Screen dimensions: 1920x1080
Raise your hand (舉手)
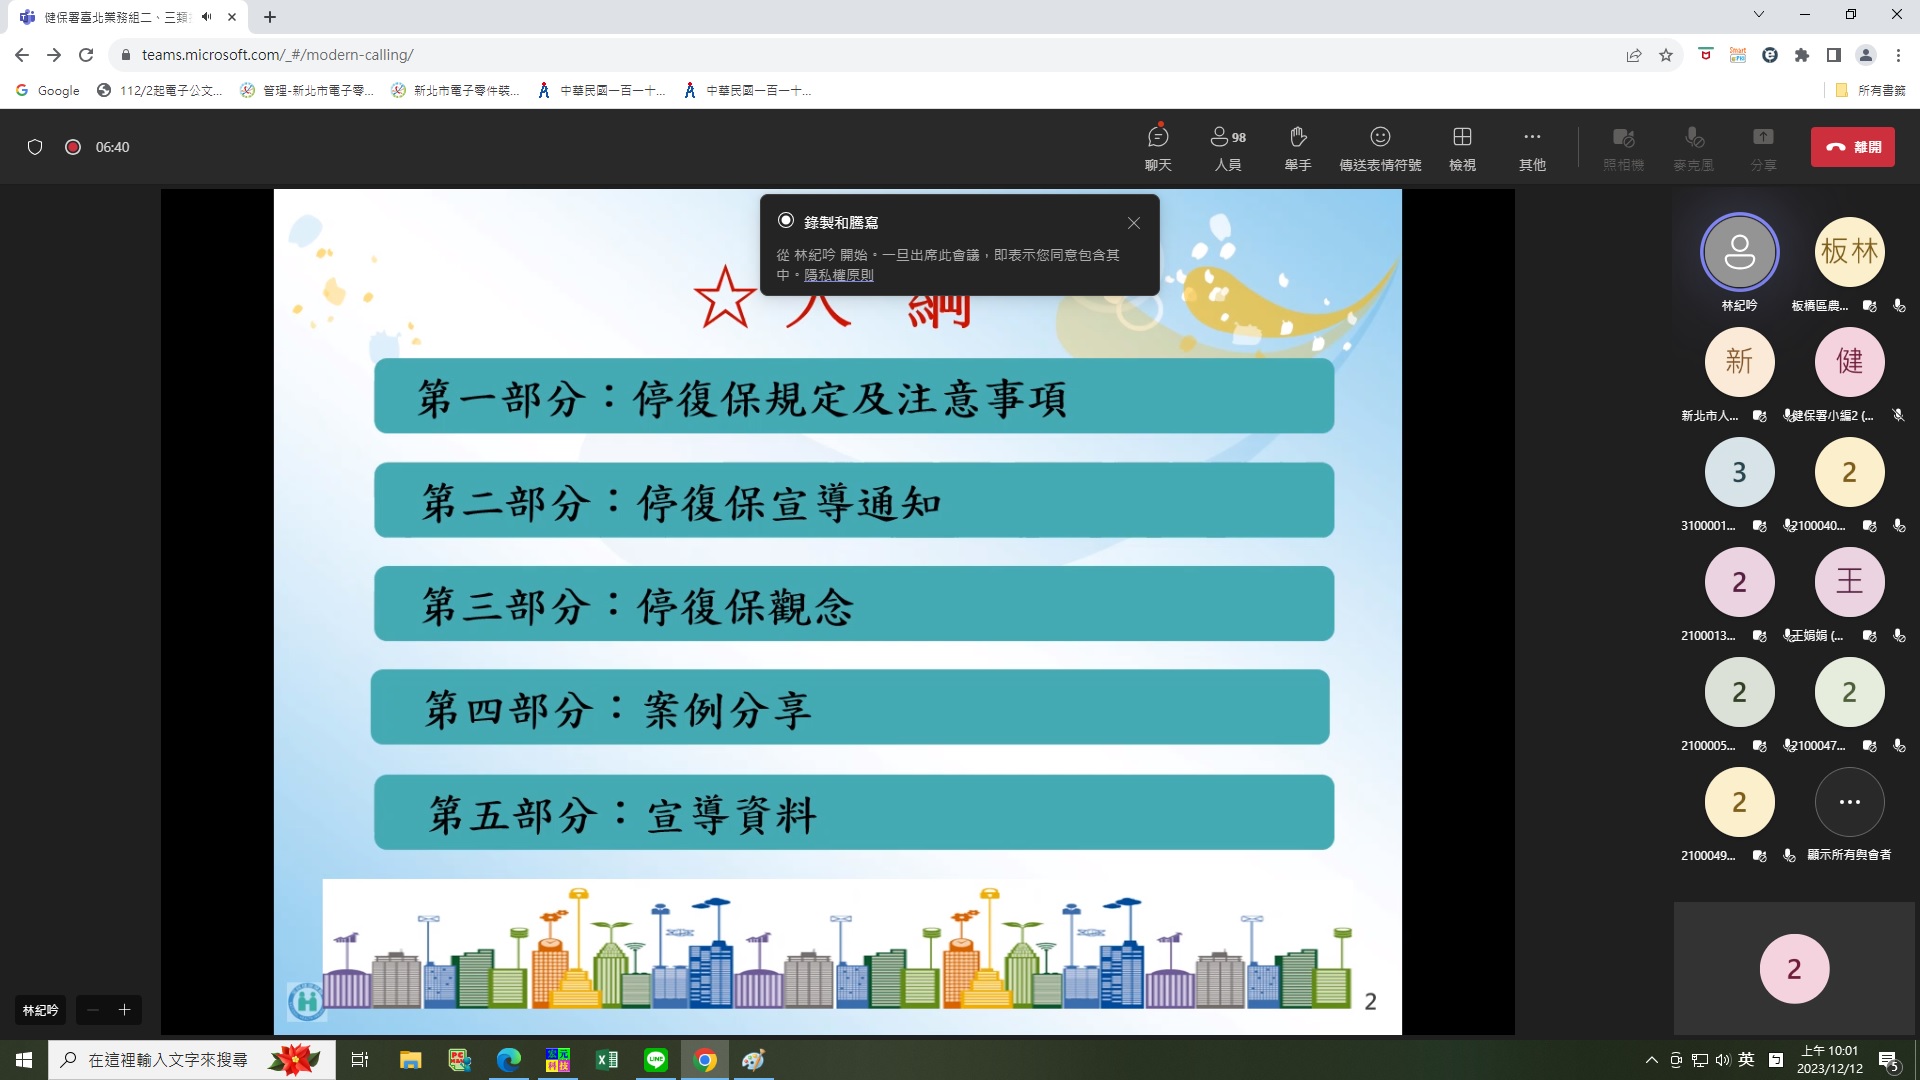pos(1298,147)
